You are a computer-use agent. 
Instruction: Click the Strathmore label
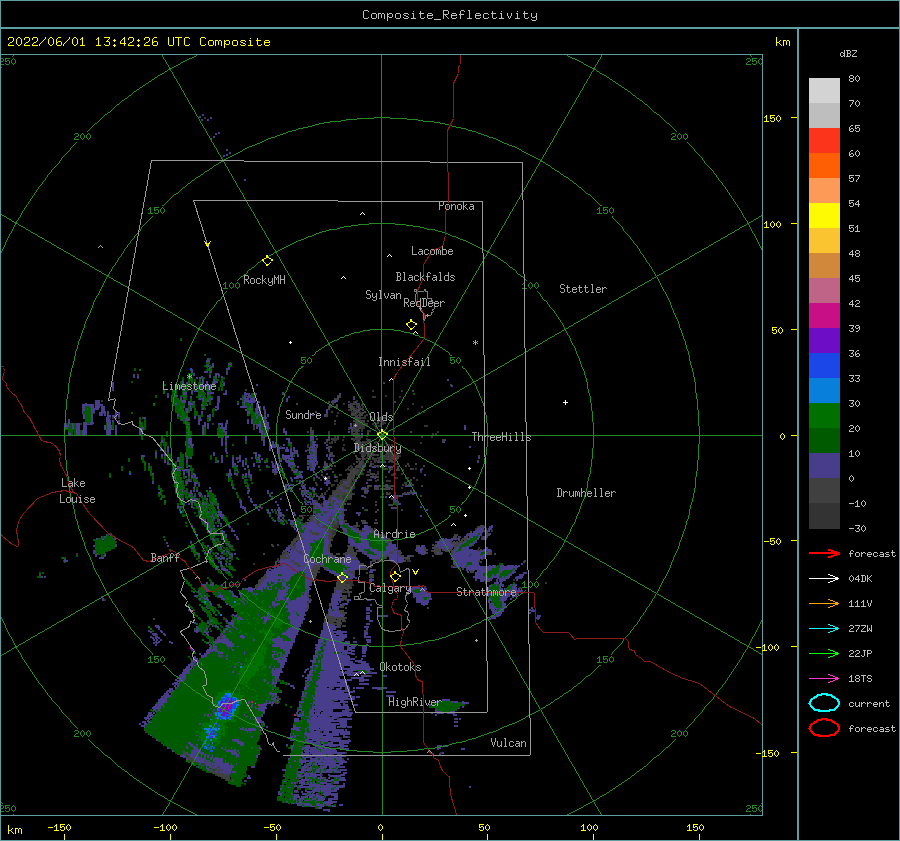pos(486,591)
